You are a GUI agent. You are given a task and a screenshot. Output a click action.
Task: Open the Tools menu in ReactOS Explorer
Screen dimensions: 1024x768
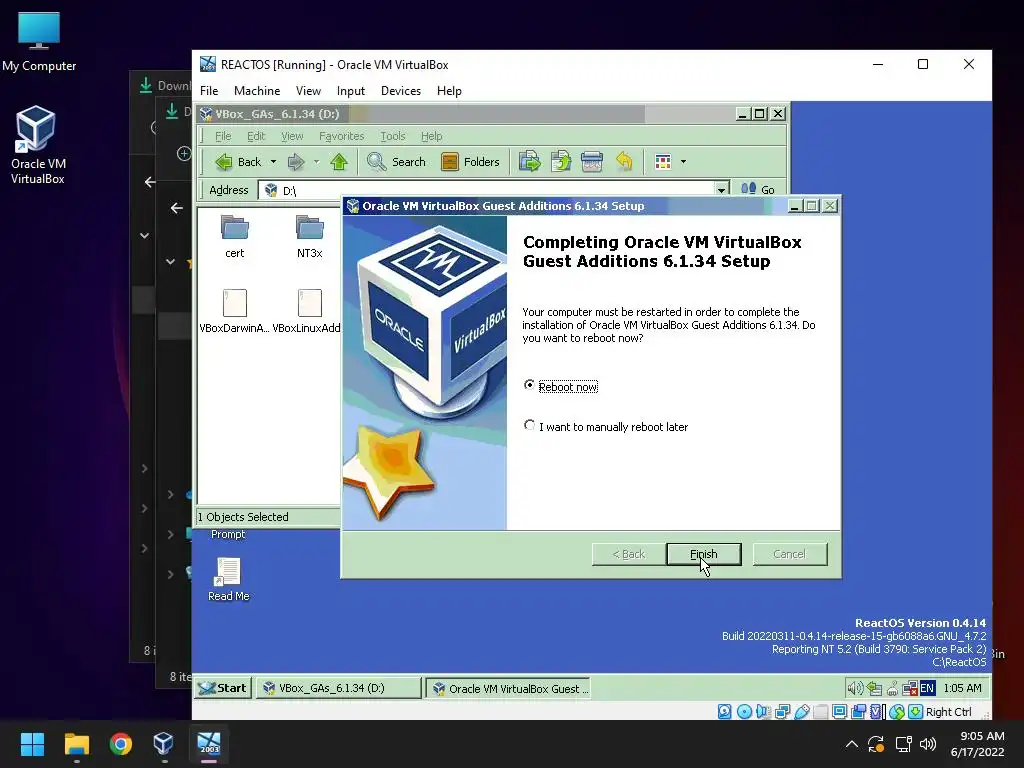[x=392, y=136]
